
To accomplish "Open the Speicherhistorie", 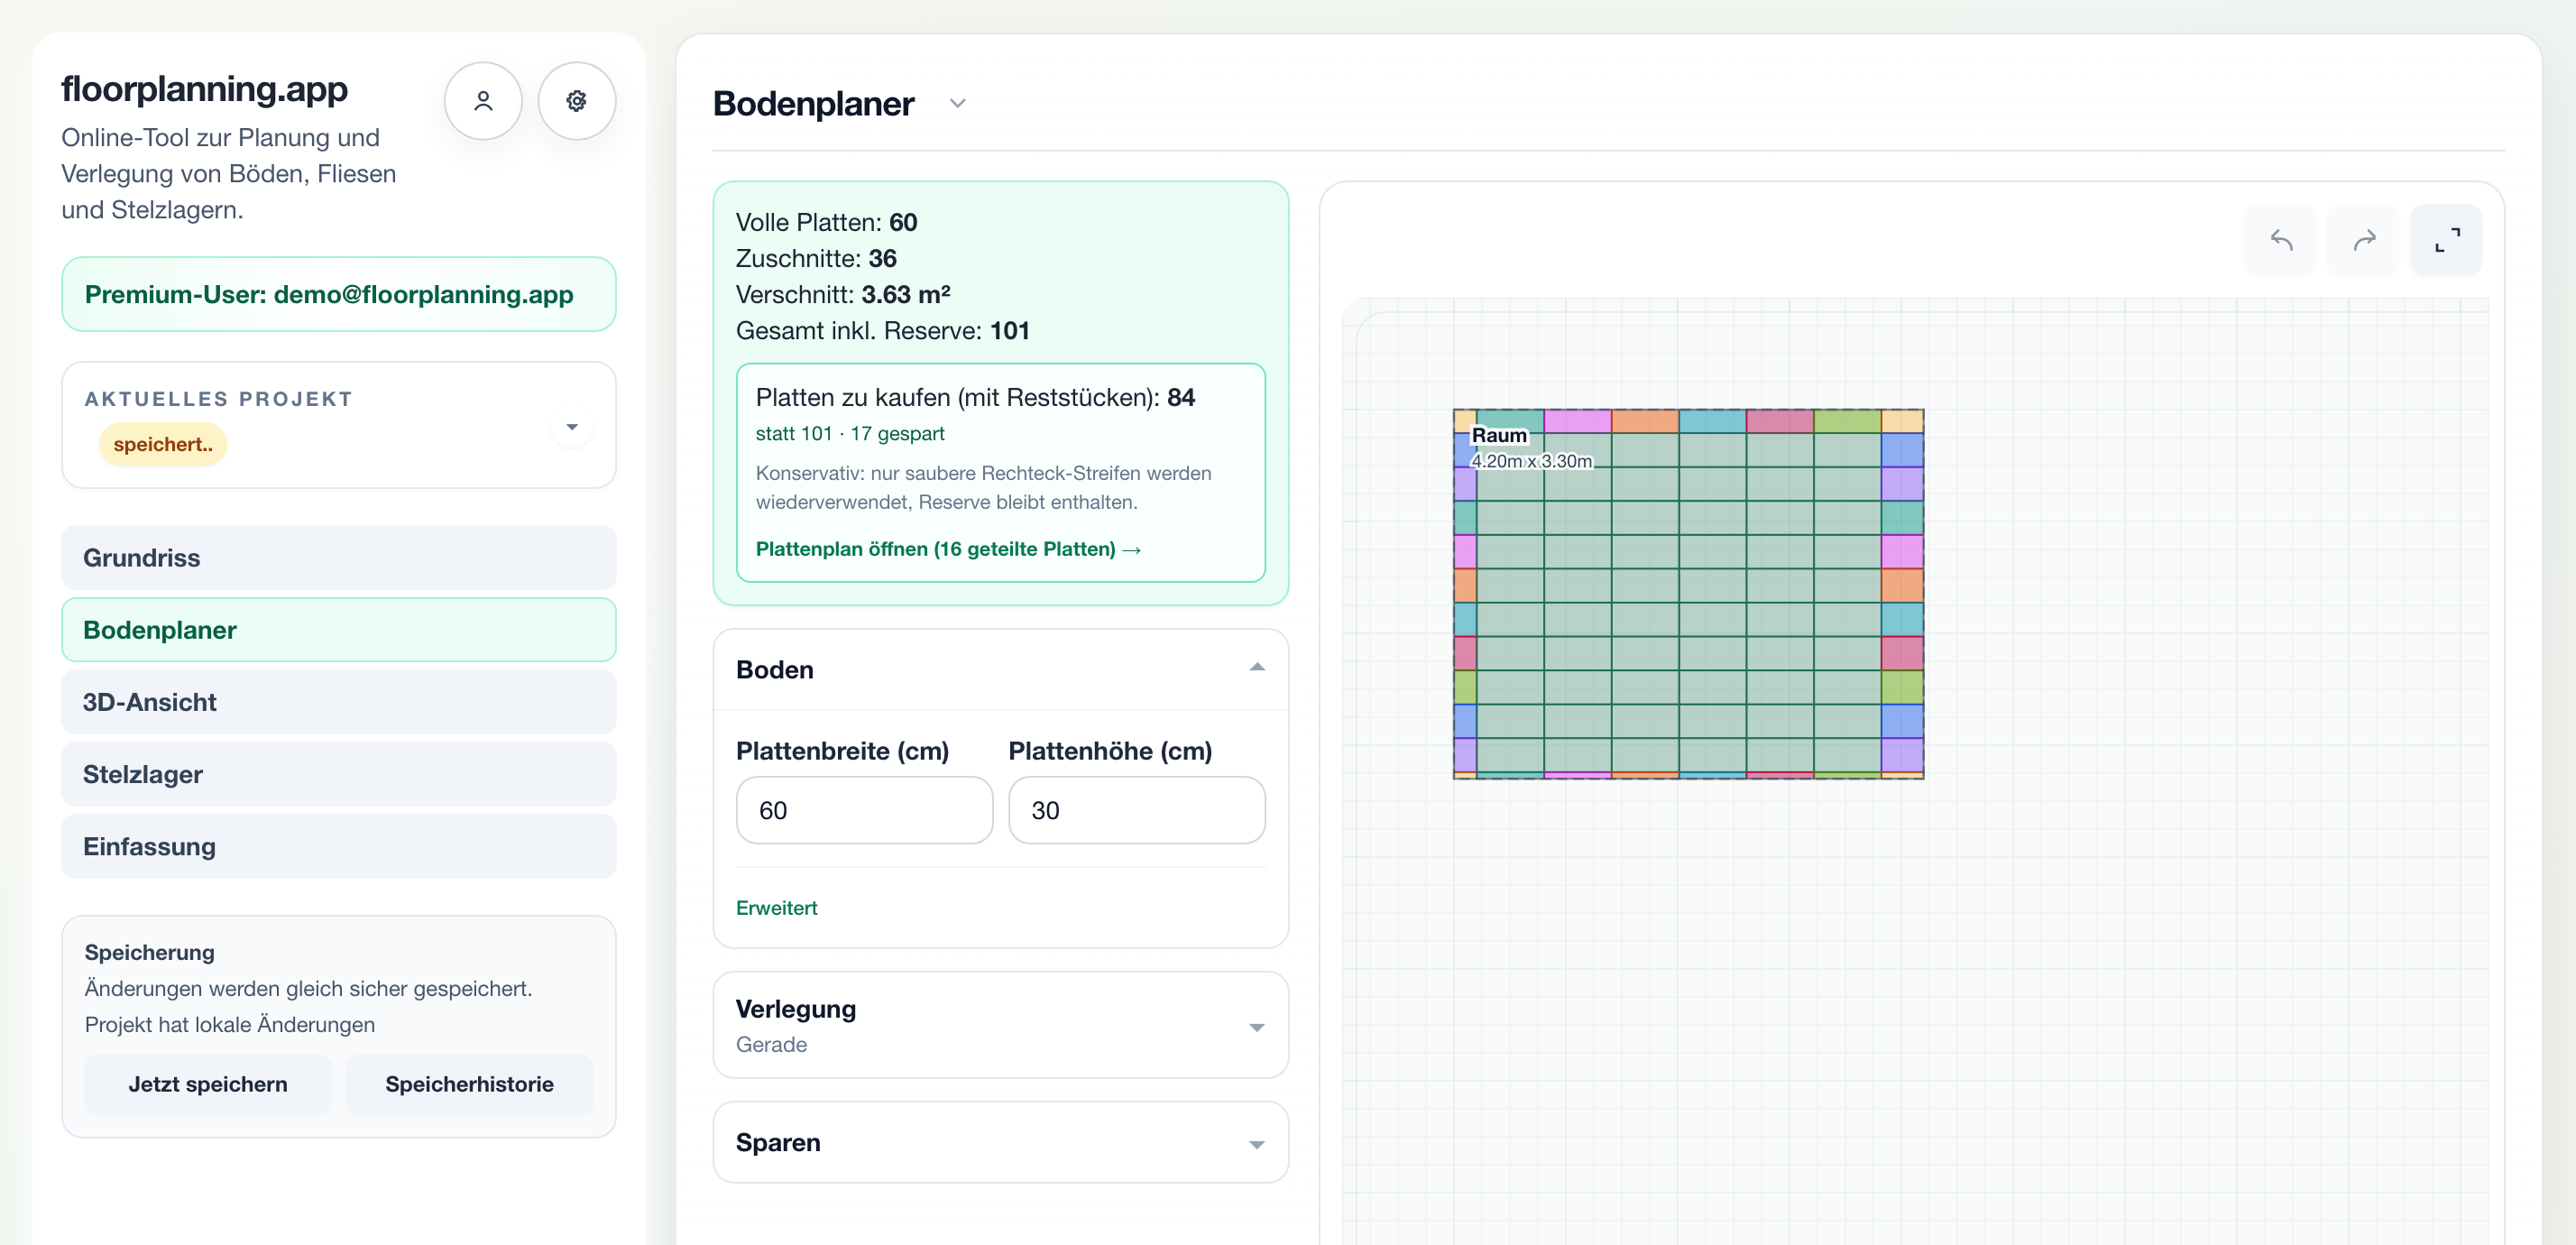I will 469,1084.
